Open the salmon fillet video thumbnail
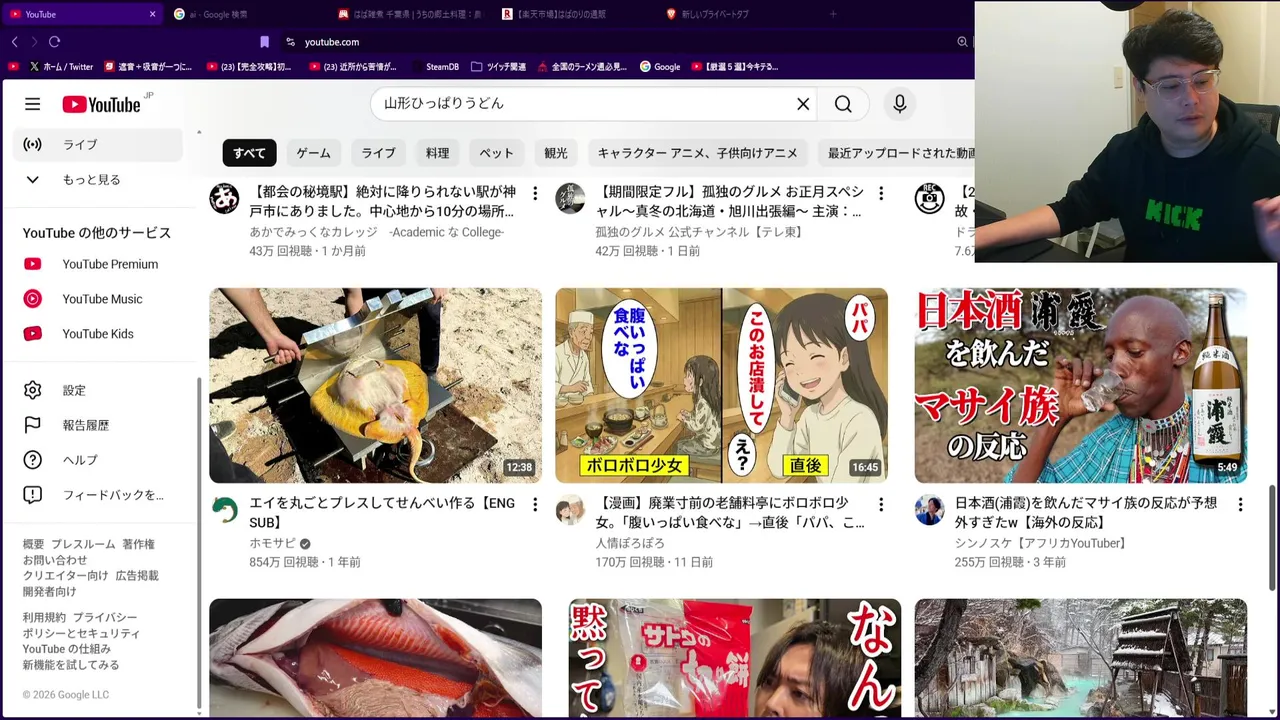 (375, 658)
